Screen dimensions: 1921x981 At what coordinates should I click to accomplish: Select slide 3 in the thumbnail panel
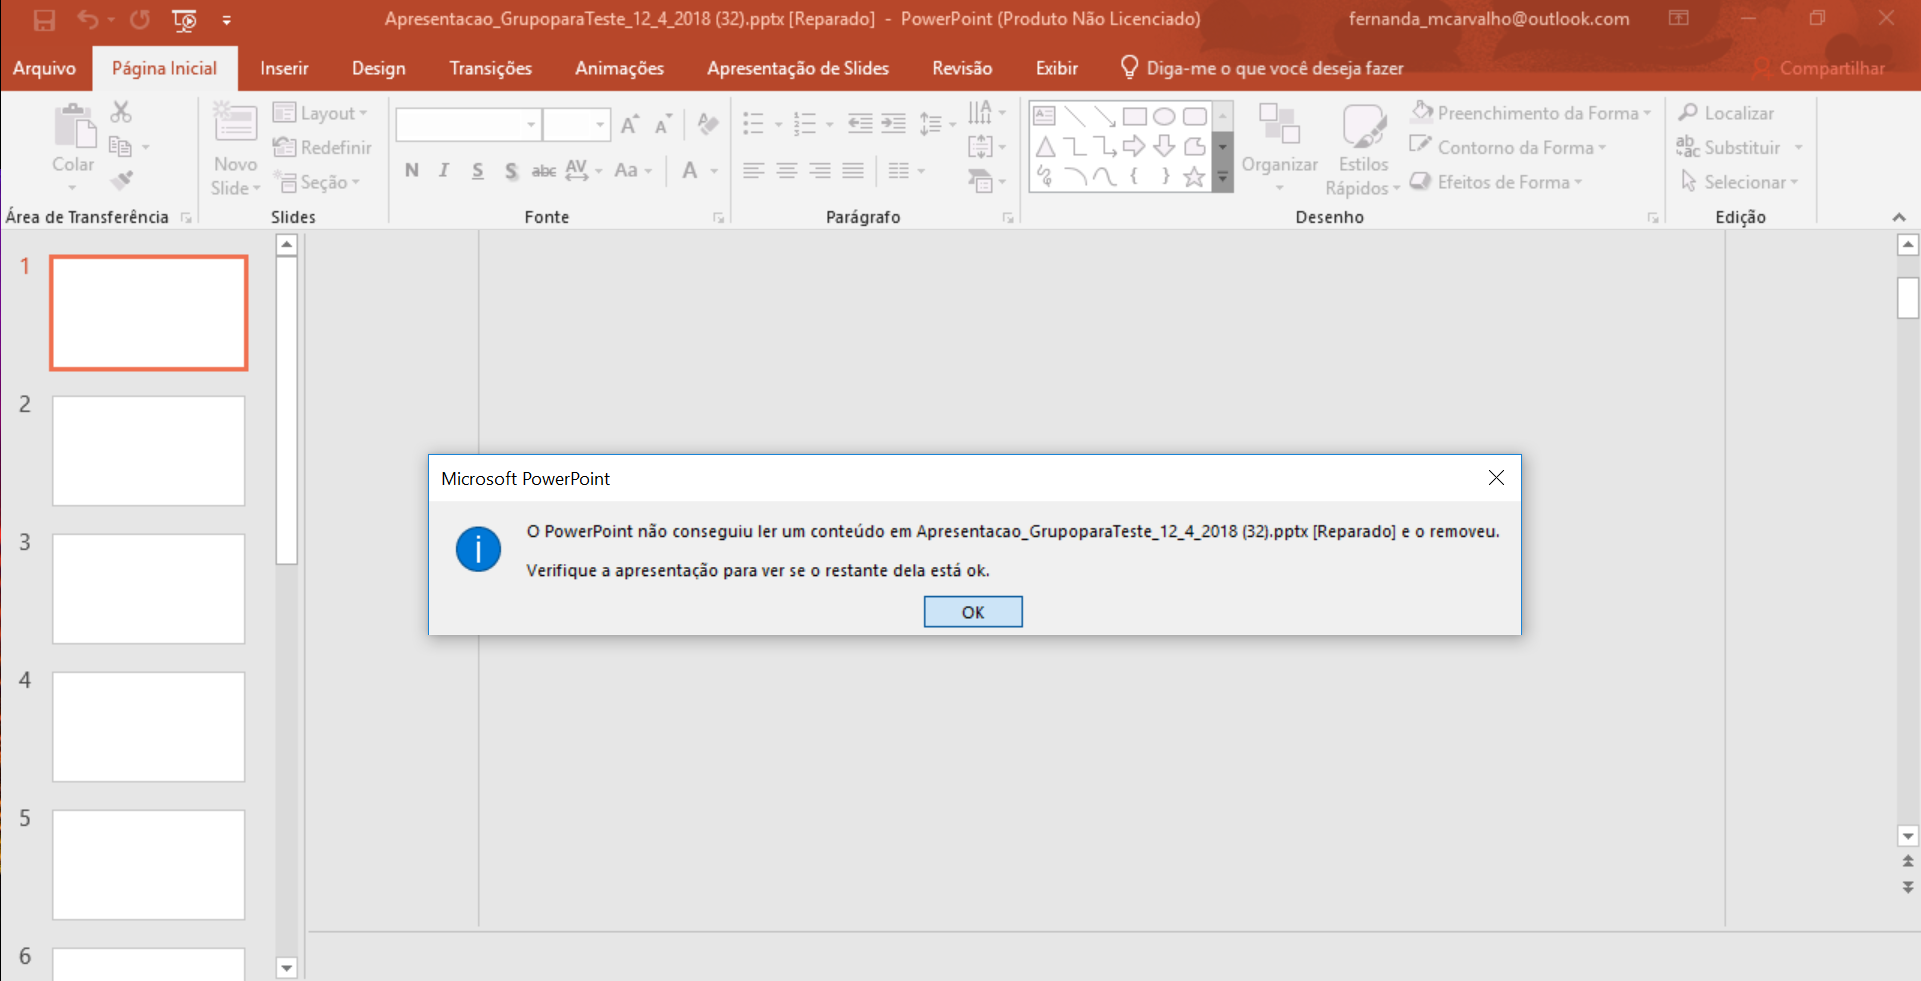click(x=148, y=588)
